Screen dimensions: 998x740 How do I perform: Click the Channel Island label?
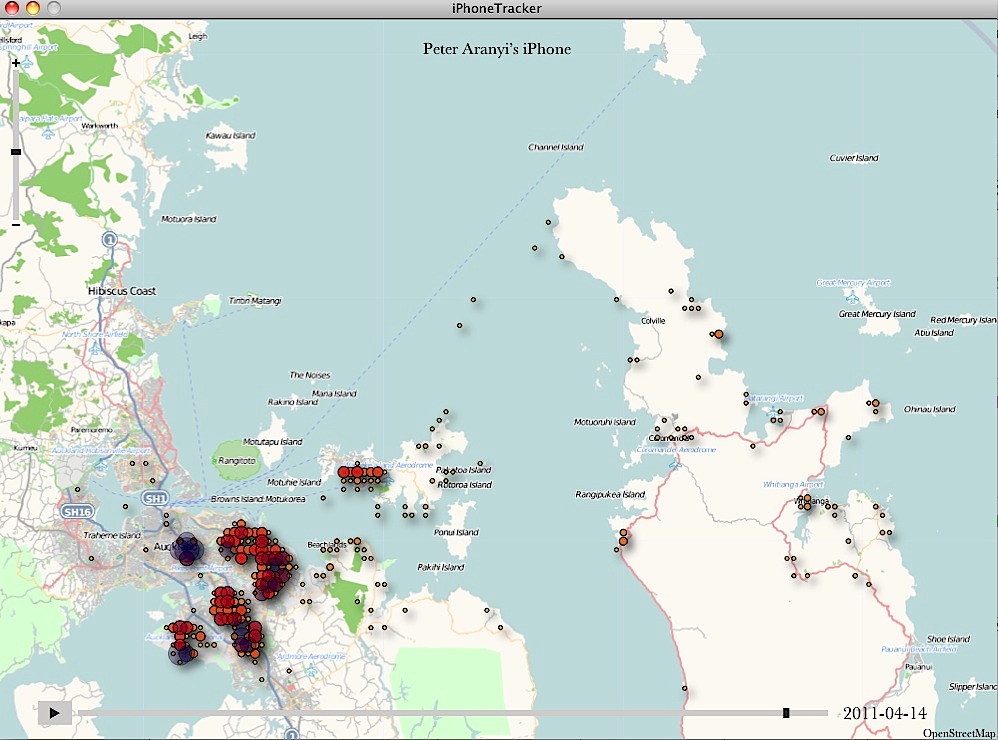(556, 147)
